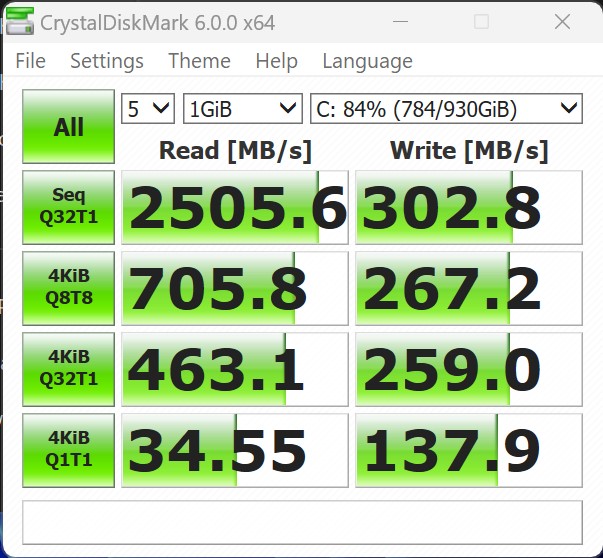Click the Read [MB/s] column header
This screenshot has height=558, width=603.
[x=235, y=151]
